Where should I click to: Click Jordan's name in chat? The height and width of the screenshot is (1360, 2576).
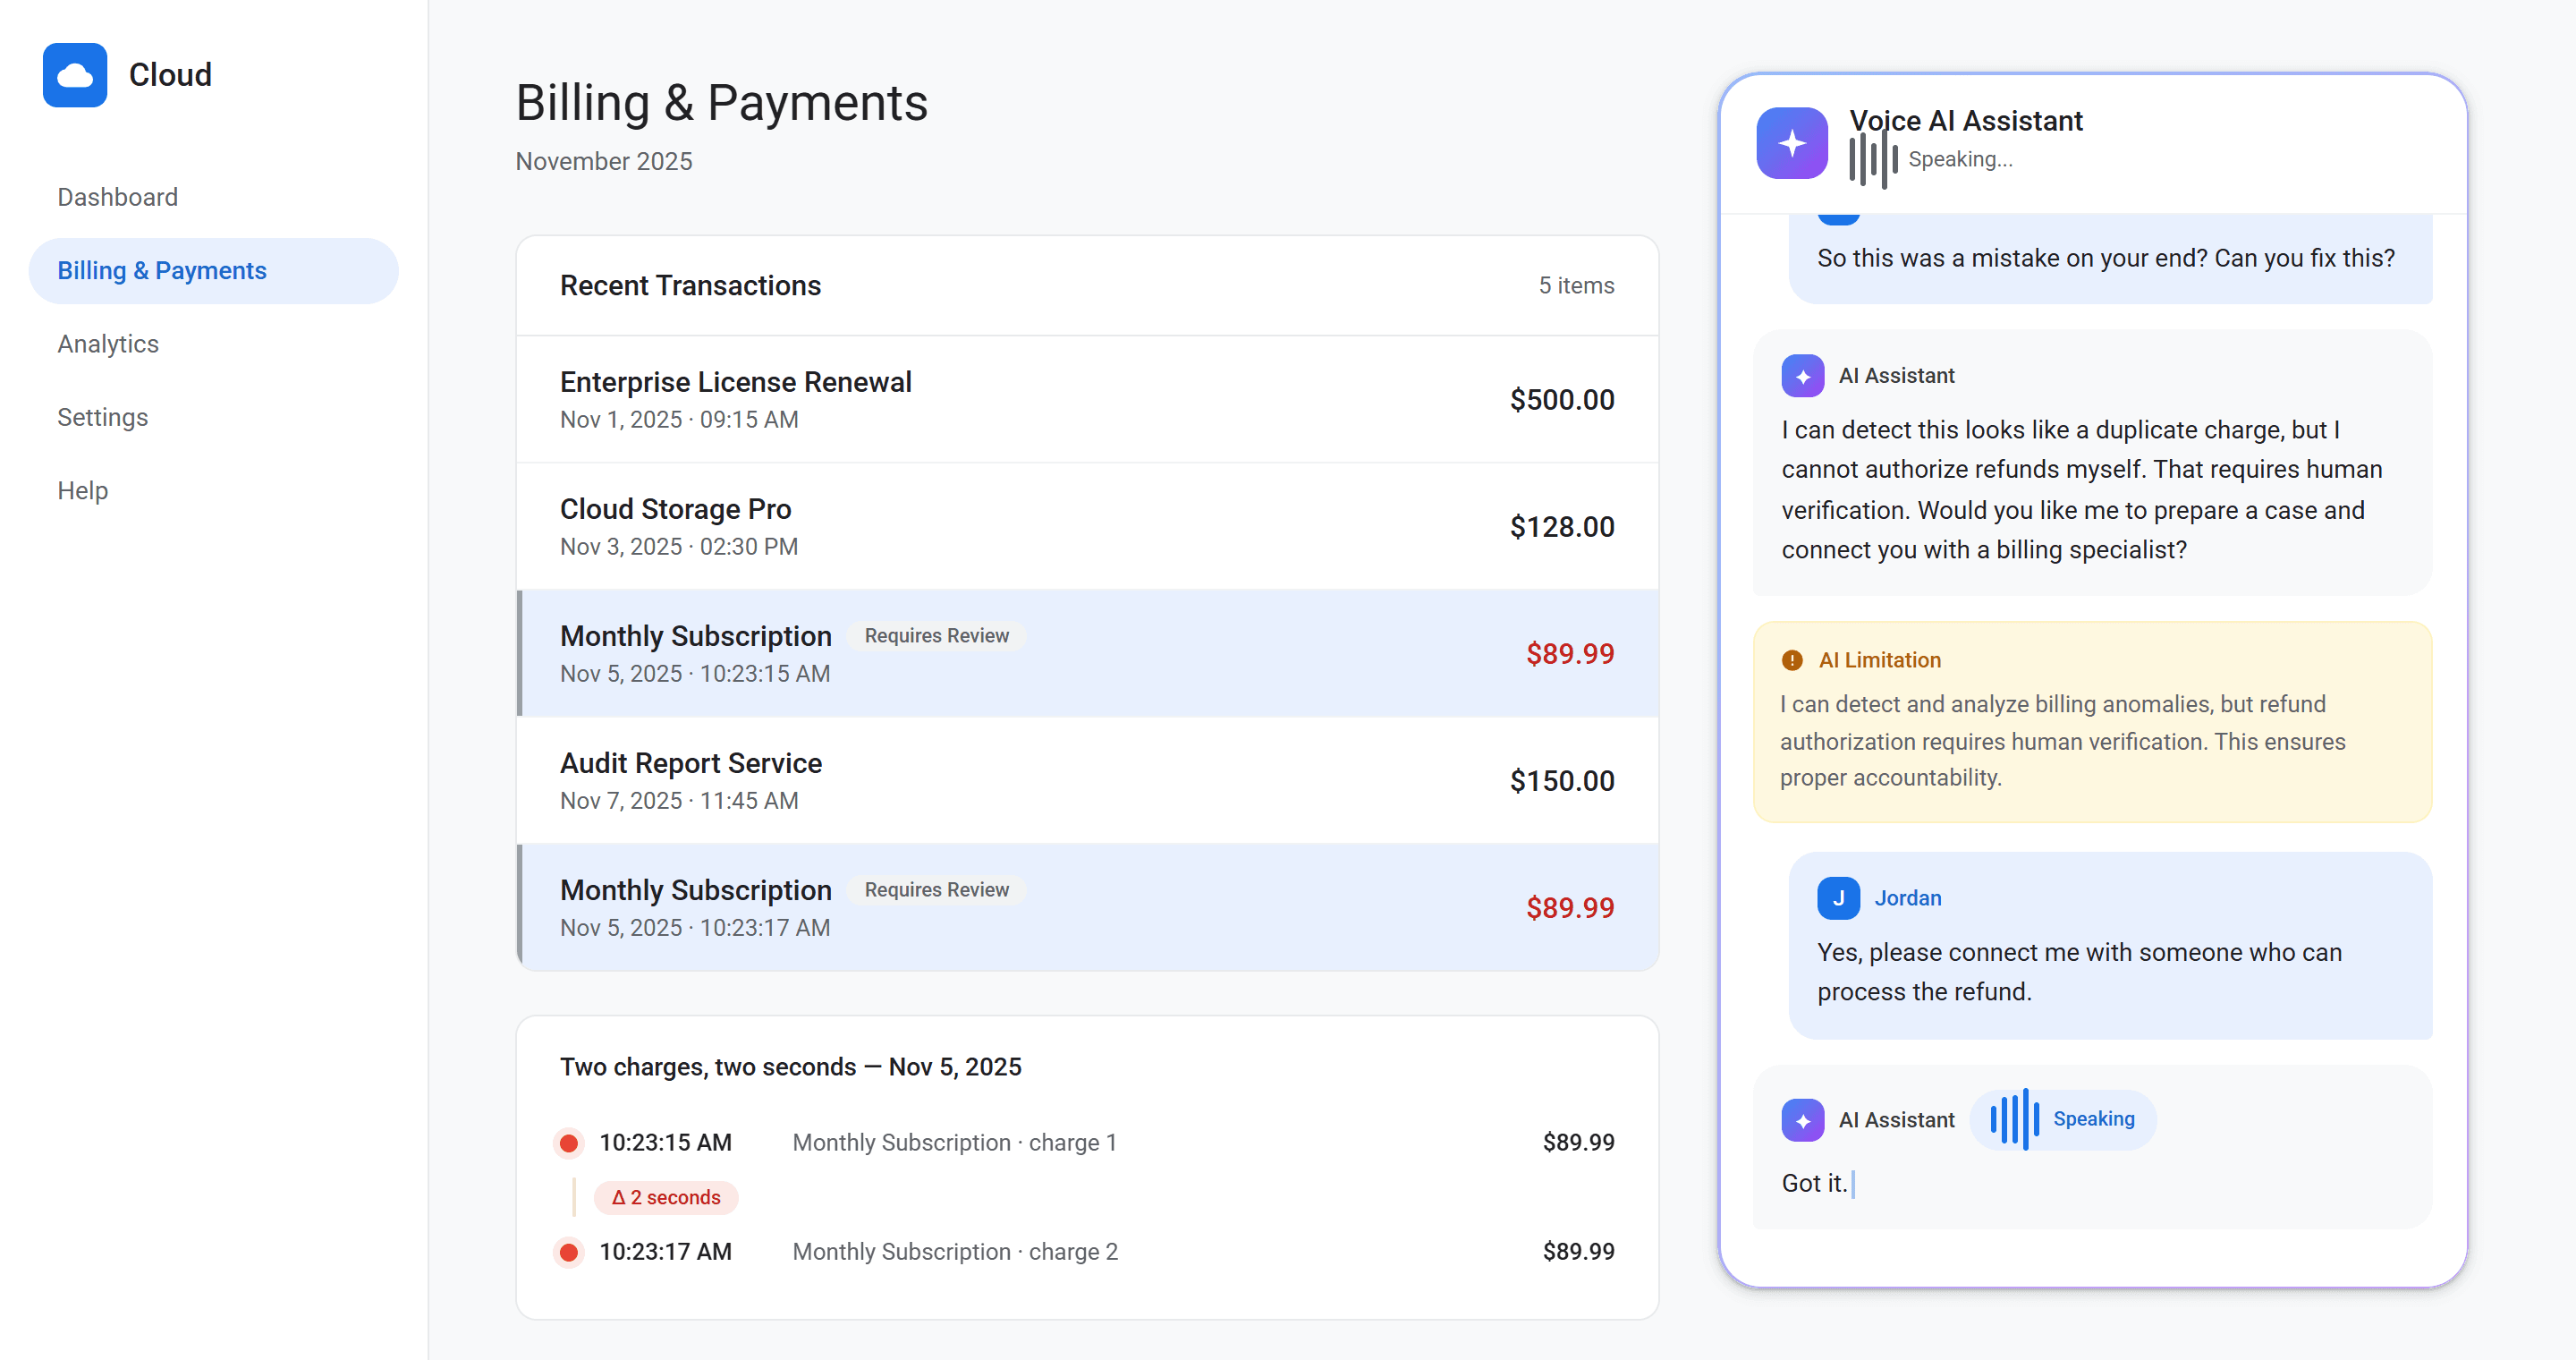[1907, 898]
